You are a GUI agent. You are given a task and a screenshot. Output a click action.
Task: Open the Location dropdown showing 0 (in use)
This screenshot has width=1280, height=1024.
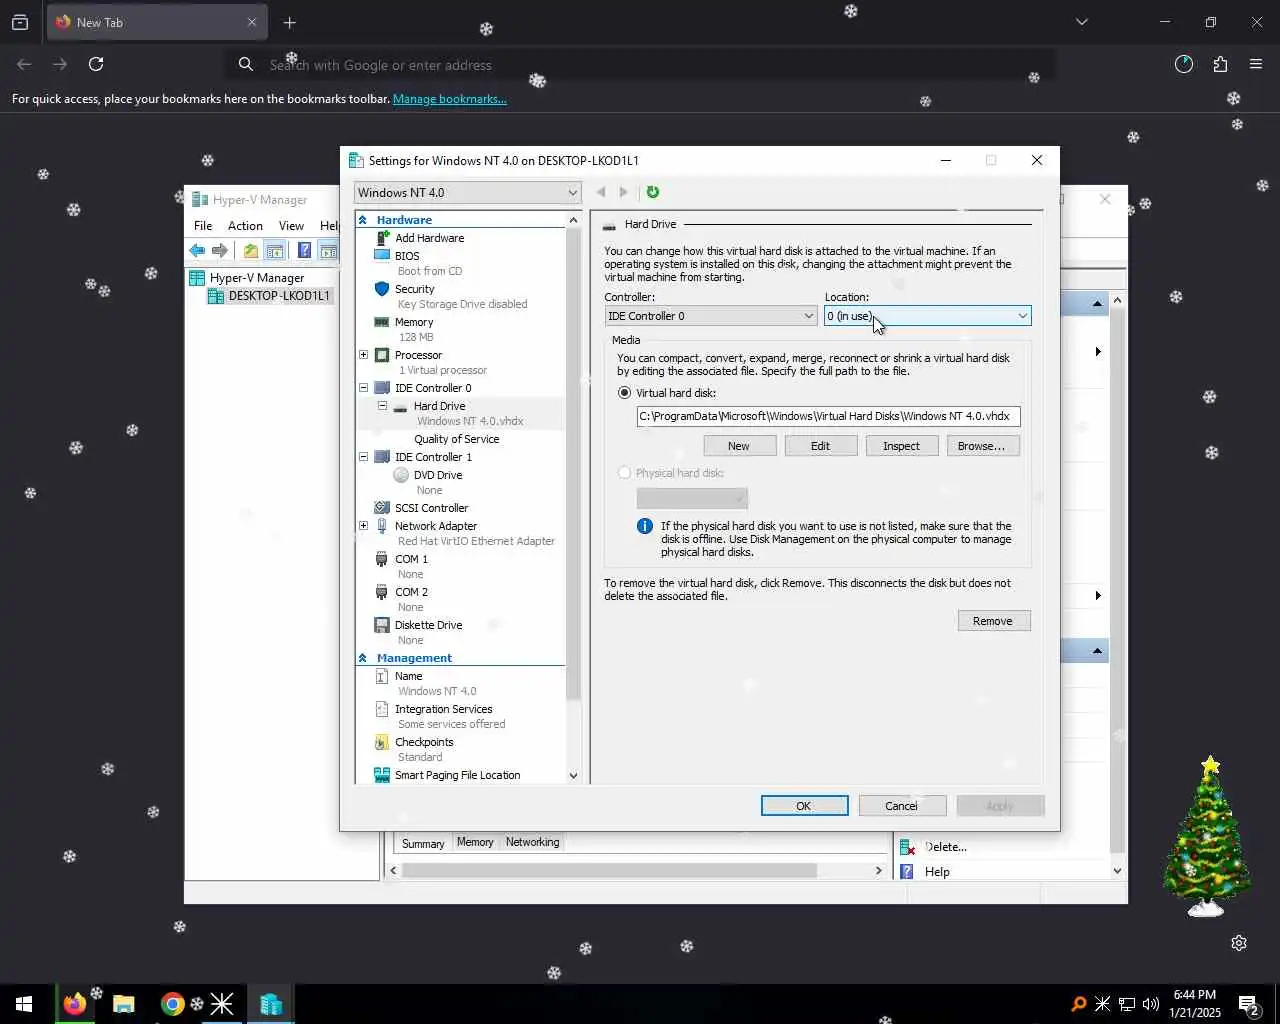pyautogui.click(x=927, y=316)
